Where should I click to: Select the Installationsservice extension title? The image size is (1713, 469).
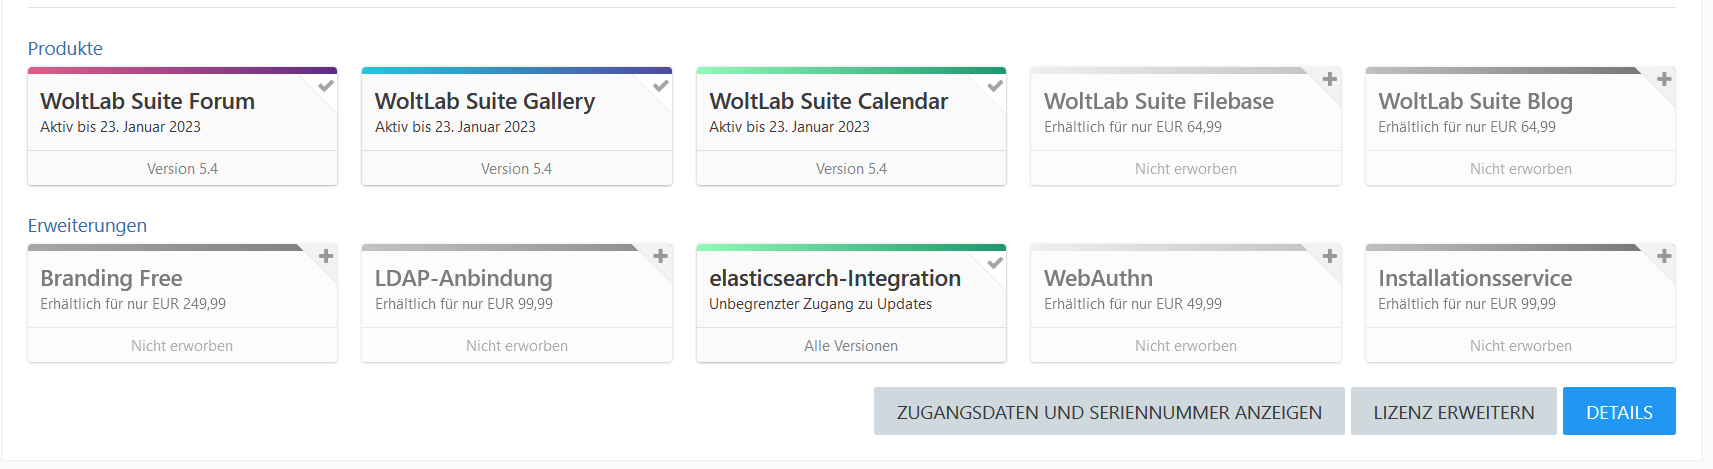click(1474, 278)
